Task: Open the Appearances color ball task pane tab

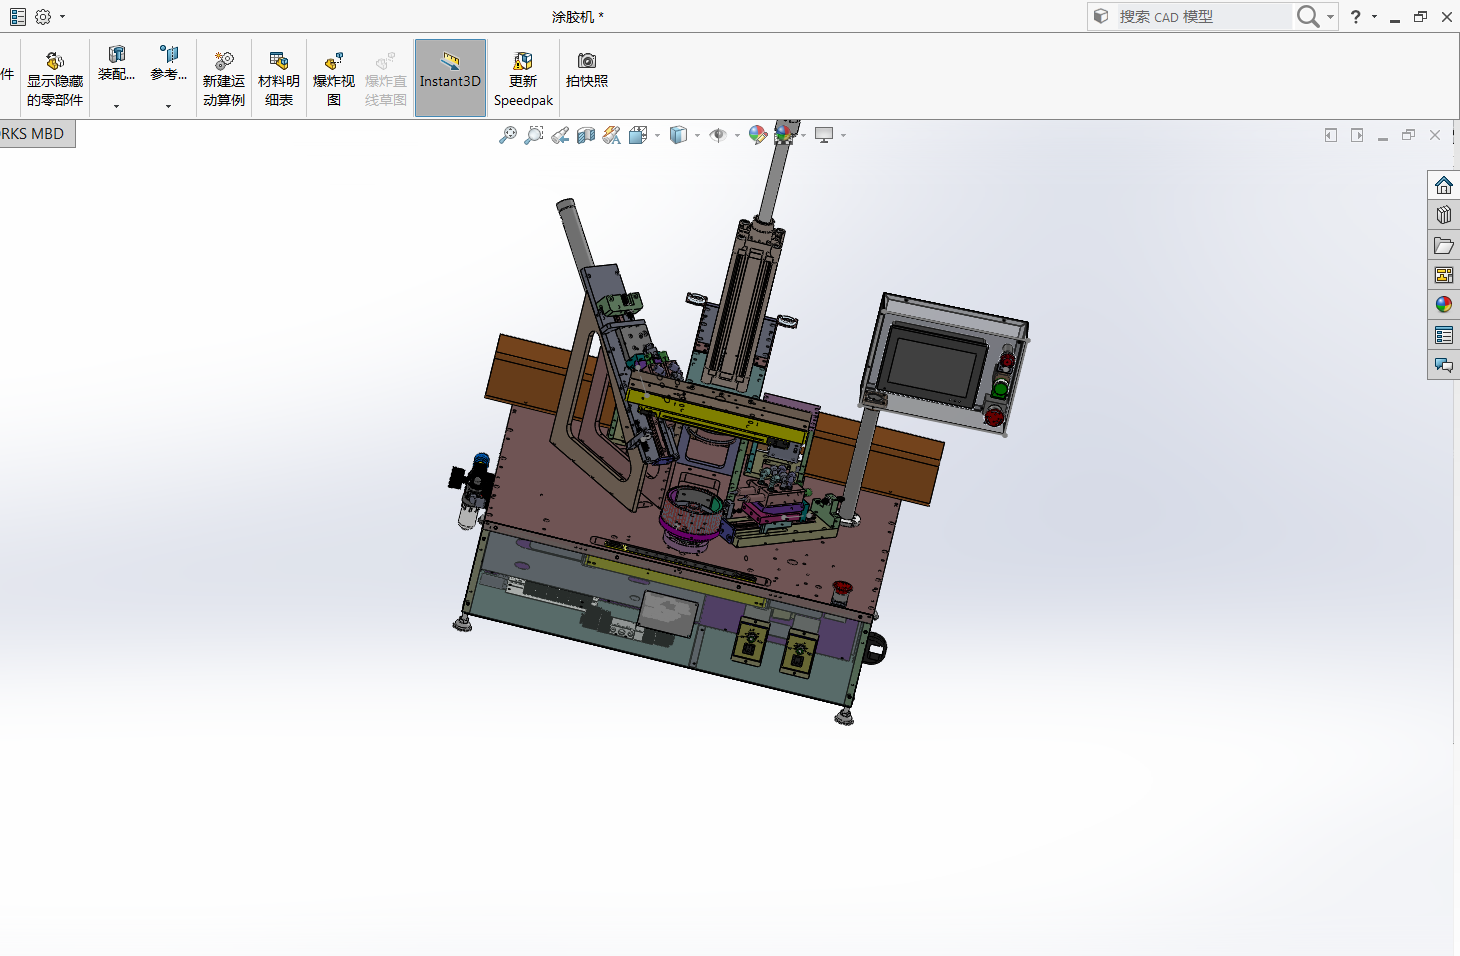Action: [x=1443, y=305]
